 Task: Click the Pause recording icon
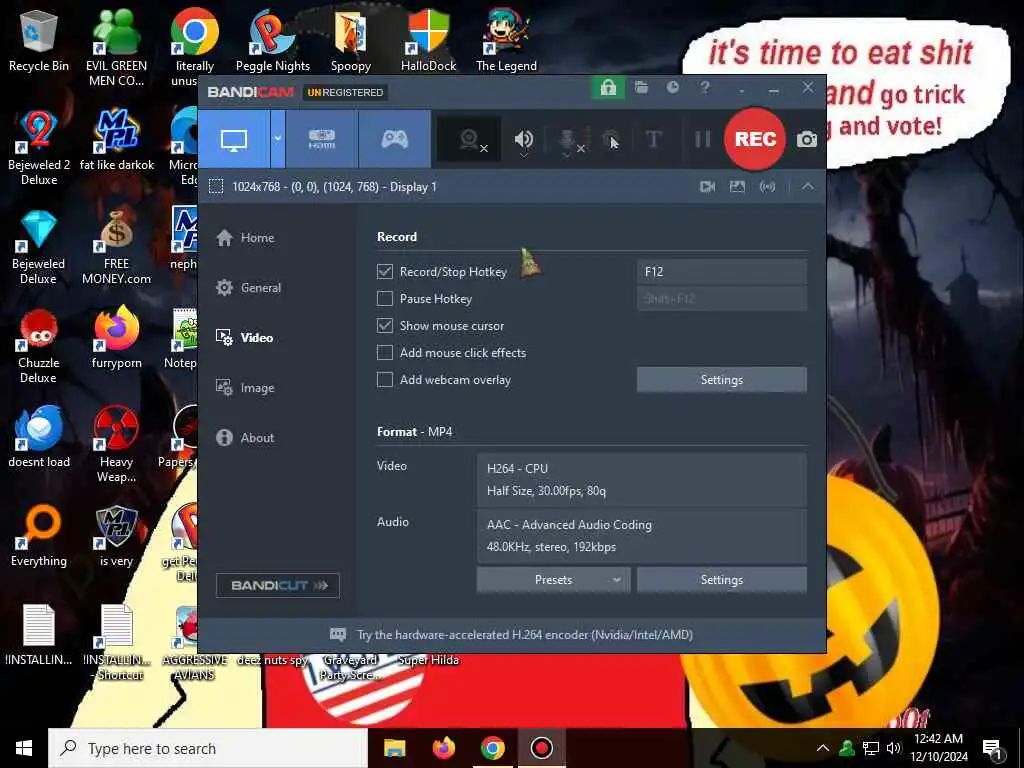tap(703, 139)
